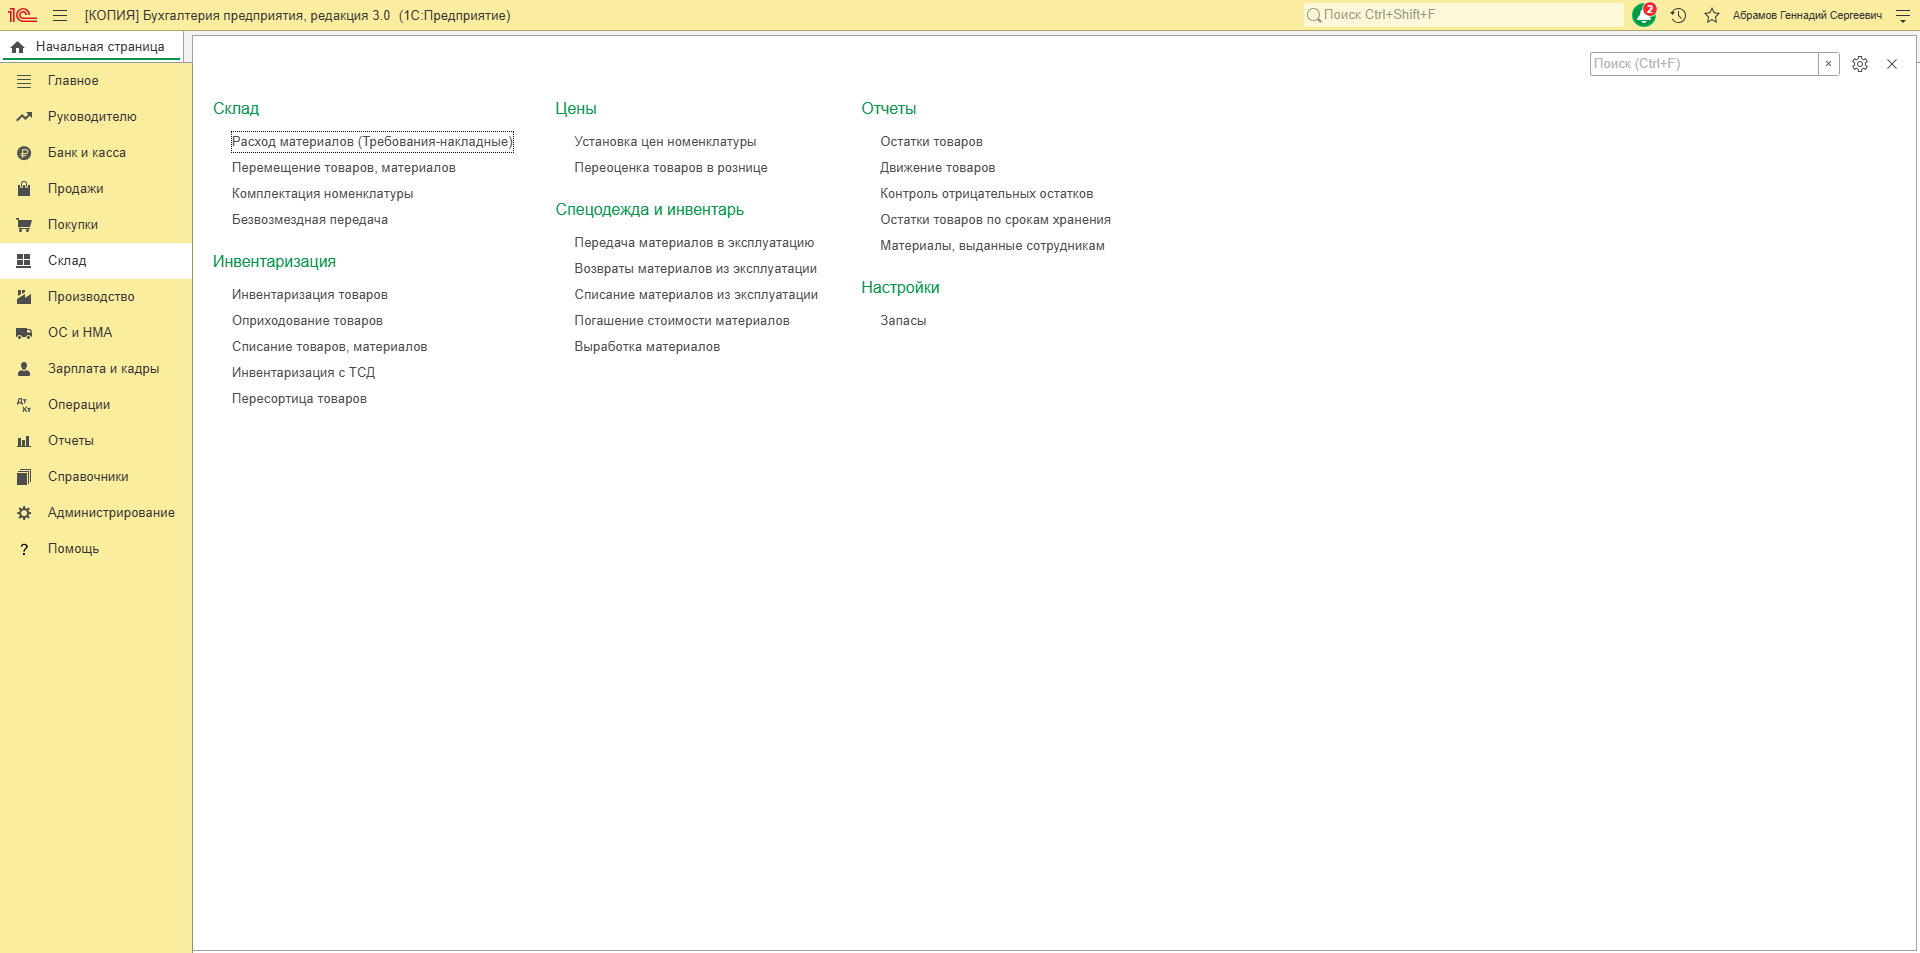1920x953 pixels.
Task: Clear the section search field
Action: click(x=1829, y=64)
